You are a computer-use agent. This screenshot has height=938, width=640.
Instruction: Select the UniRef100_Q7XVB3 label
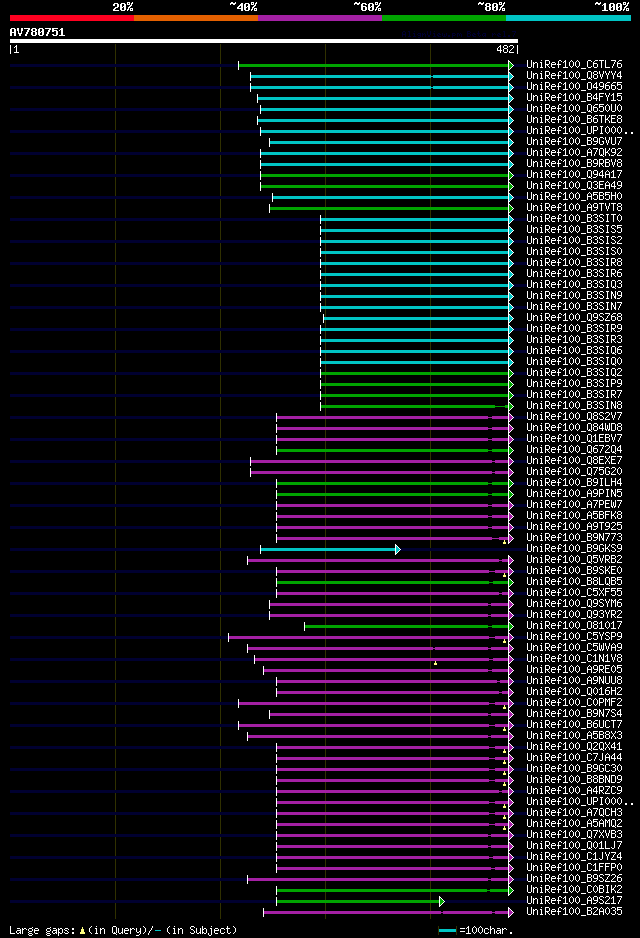[x=574, y=835]
